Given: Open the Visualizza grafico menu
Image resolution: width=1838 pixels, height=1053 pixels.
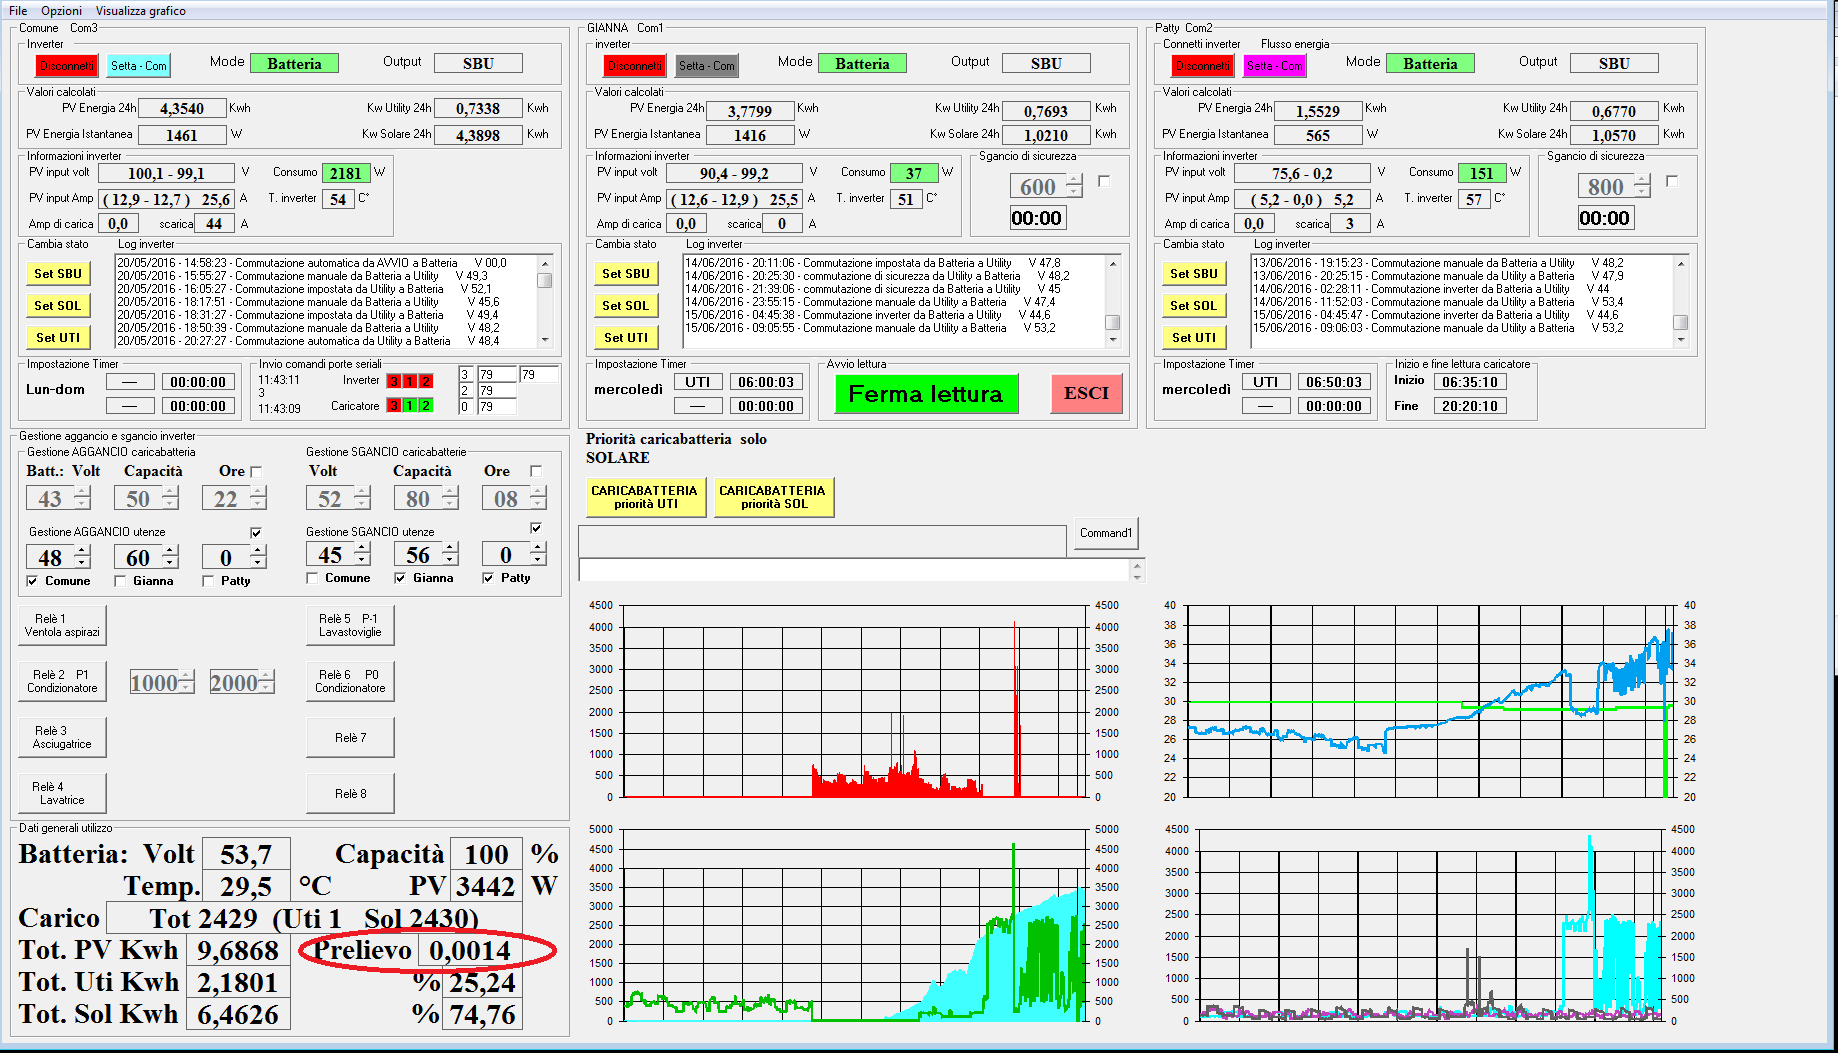Looking at the screenshot, I should [140, 10].
